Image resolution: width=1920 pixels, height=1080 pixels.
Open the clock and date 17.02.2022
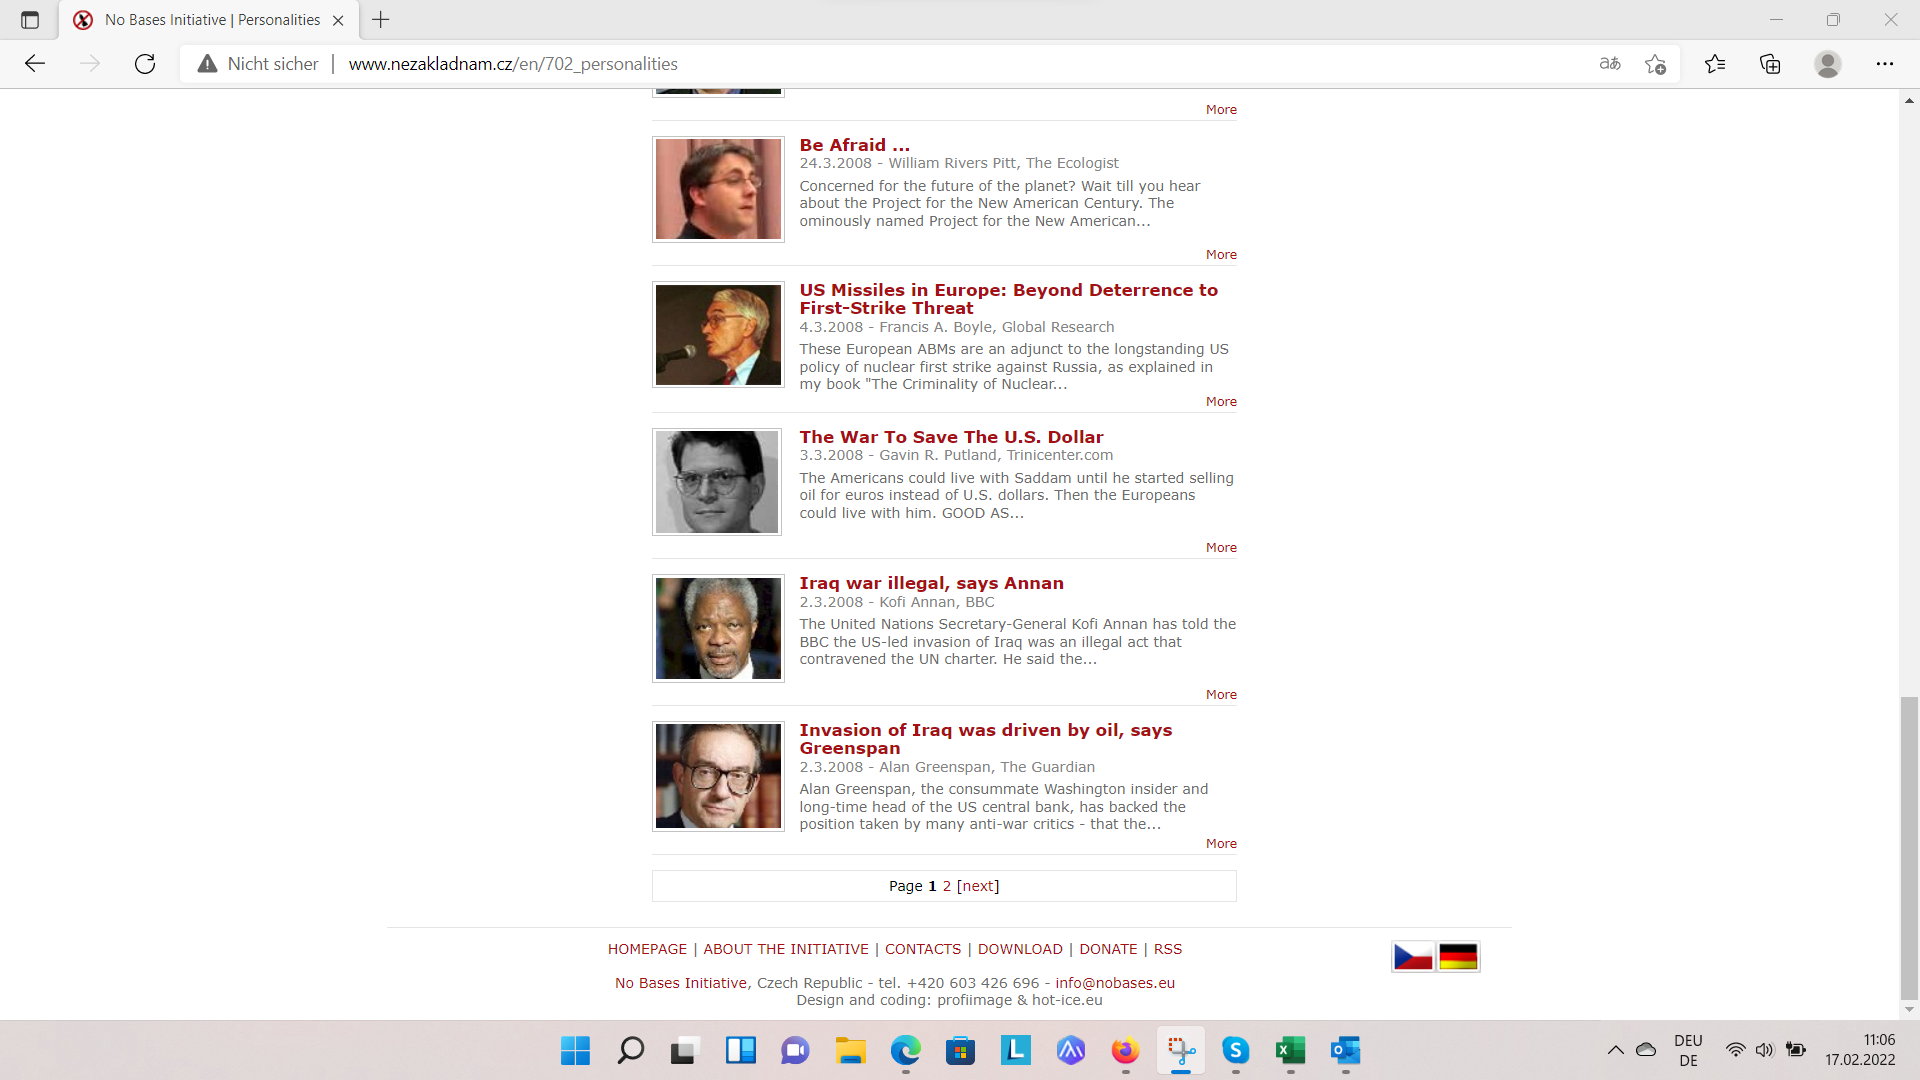(1860, 1050)
